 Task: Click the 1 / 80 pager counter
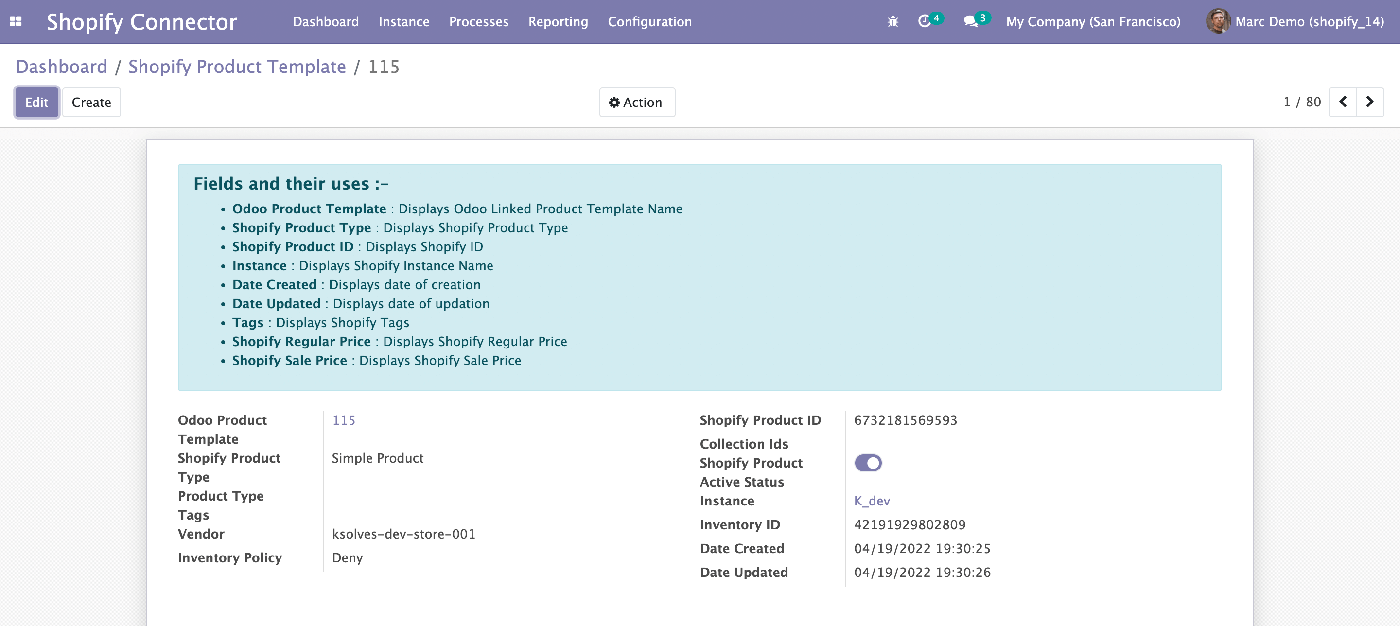pyautogui.click(x=1302, y=102)
